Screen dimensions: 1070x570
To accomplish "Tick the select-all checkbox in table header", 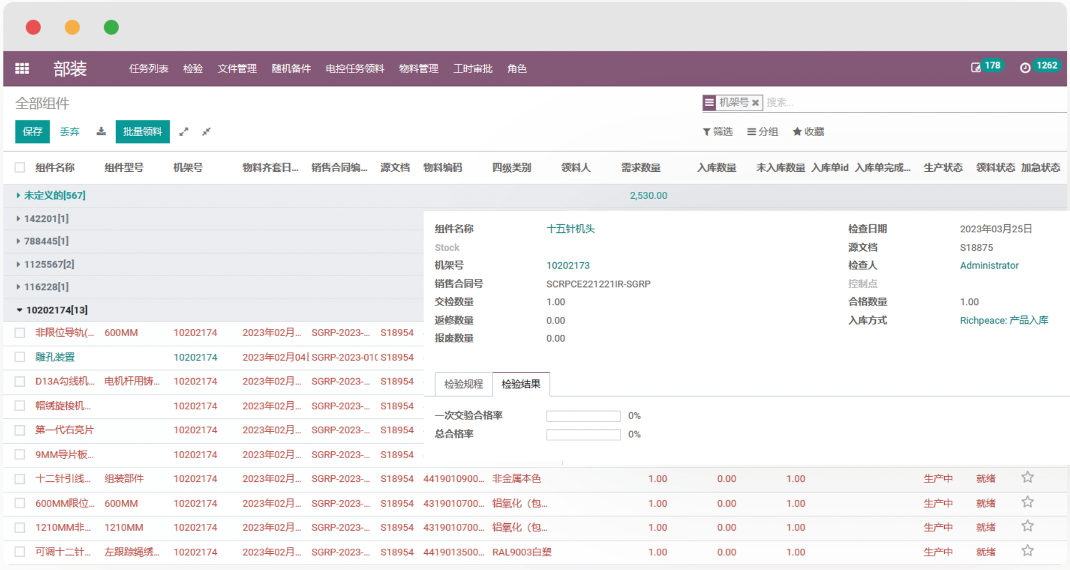I will click(x=20, y=168).
